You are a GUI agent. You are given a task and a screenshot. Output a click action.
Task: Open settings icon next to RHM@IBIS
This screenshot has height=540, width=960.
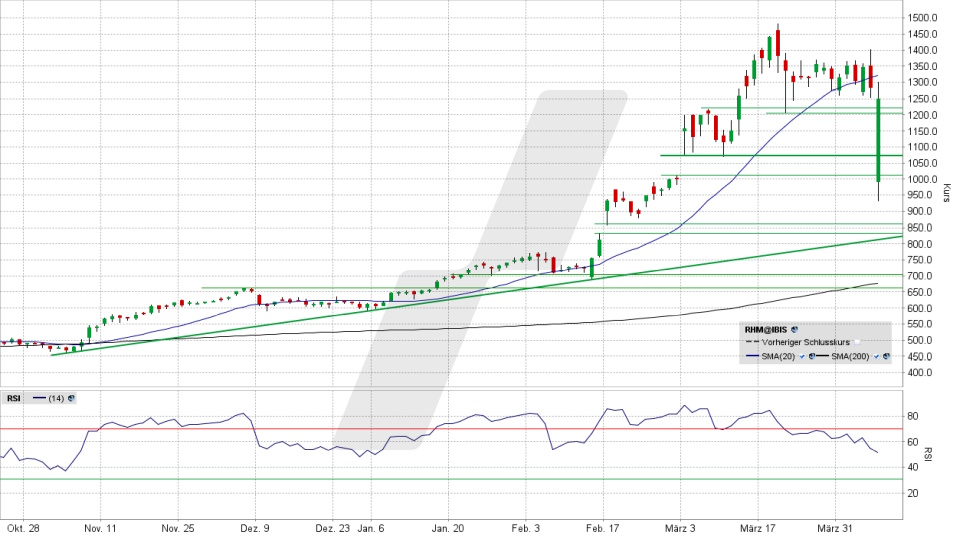coord(795,329)
